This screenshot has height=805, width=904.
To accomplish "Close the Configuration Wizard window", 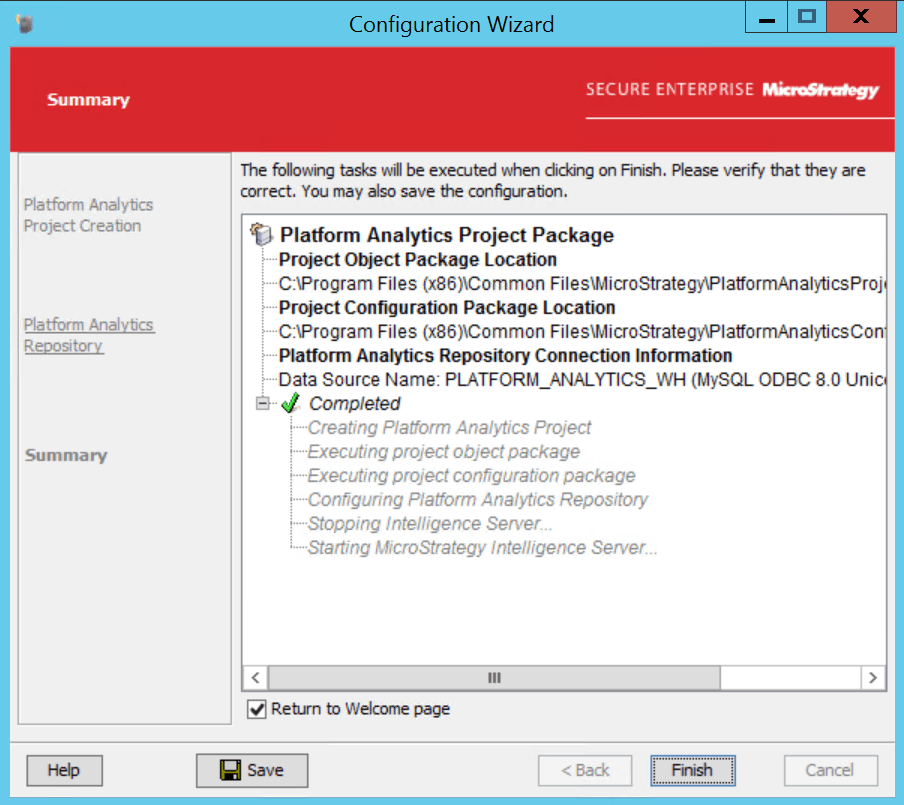I will (861, 17).
